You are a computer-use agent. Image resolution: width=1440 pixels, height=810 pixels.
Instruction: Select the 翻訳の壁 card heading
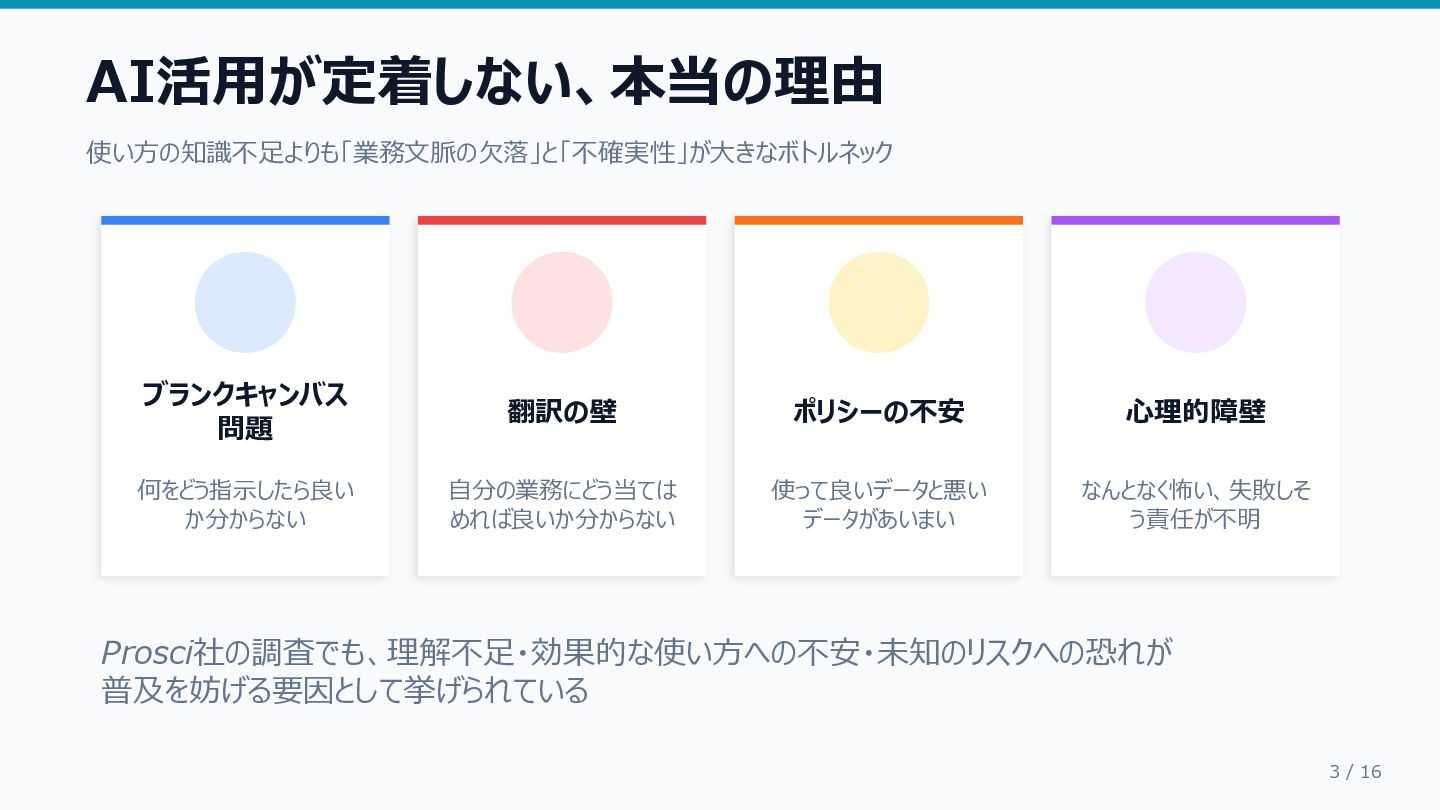(x=562, y=411)
